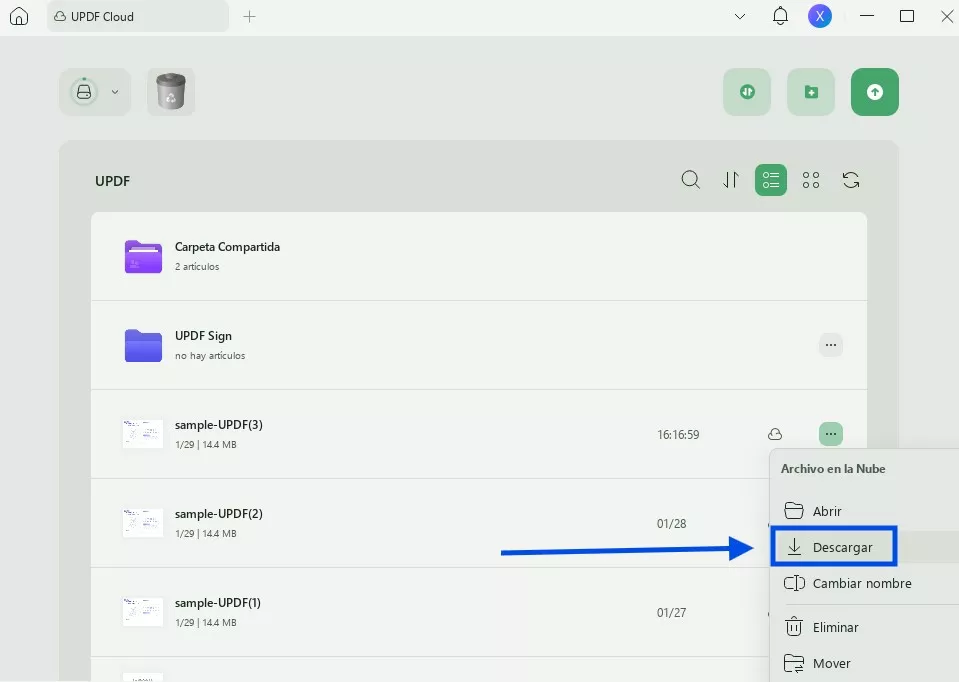Search files in UPDF Cloud

tap(691, 180)
